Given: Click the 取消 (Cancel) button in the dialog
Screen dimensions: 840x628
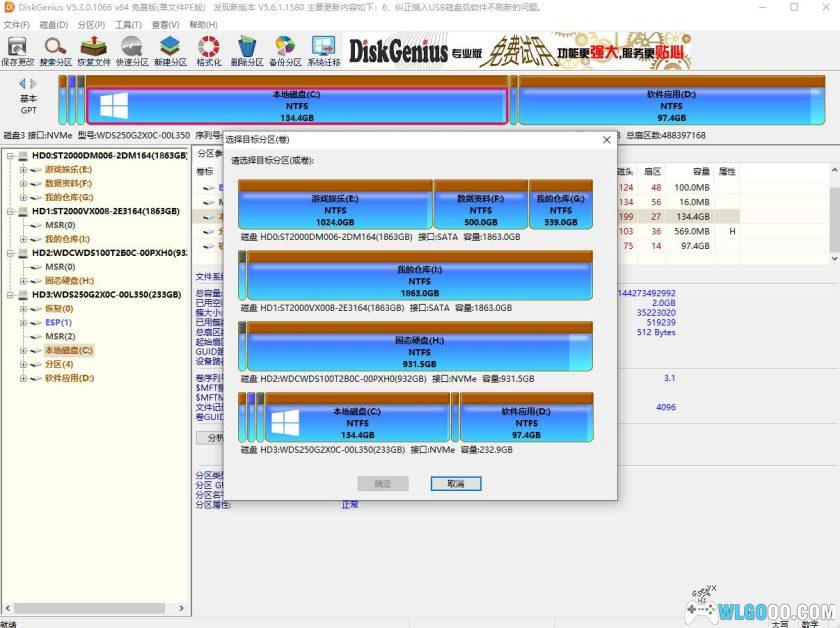Looking at the screenshot, I should pyautogui.click(x=457, y=483).
